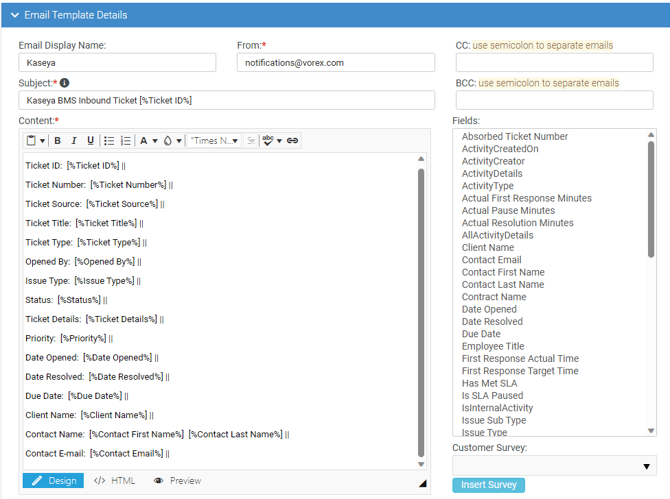Click the insert hyperlink icon
This screenshot has width=670, height=499.
pos(293,141)
